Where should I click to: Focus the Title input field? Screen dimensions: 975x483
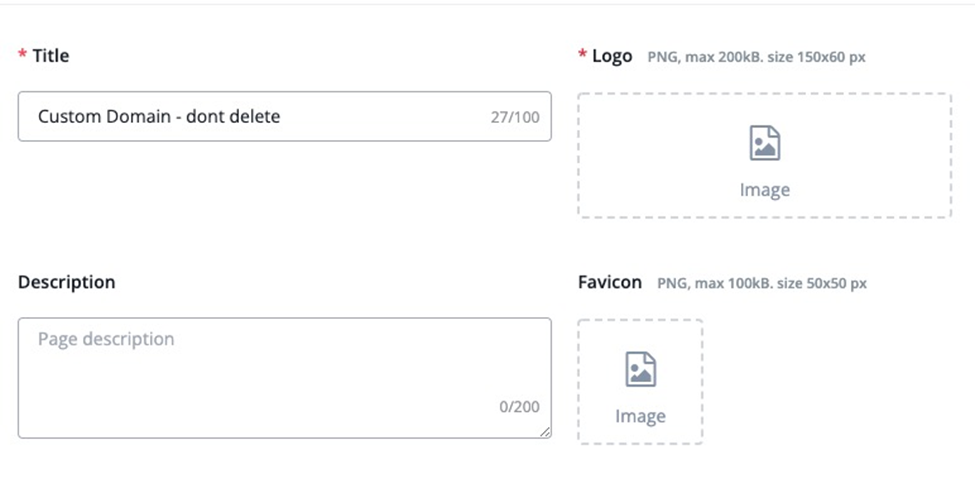tap(285, 116)
